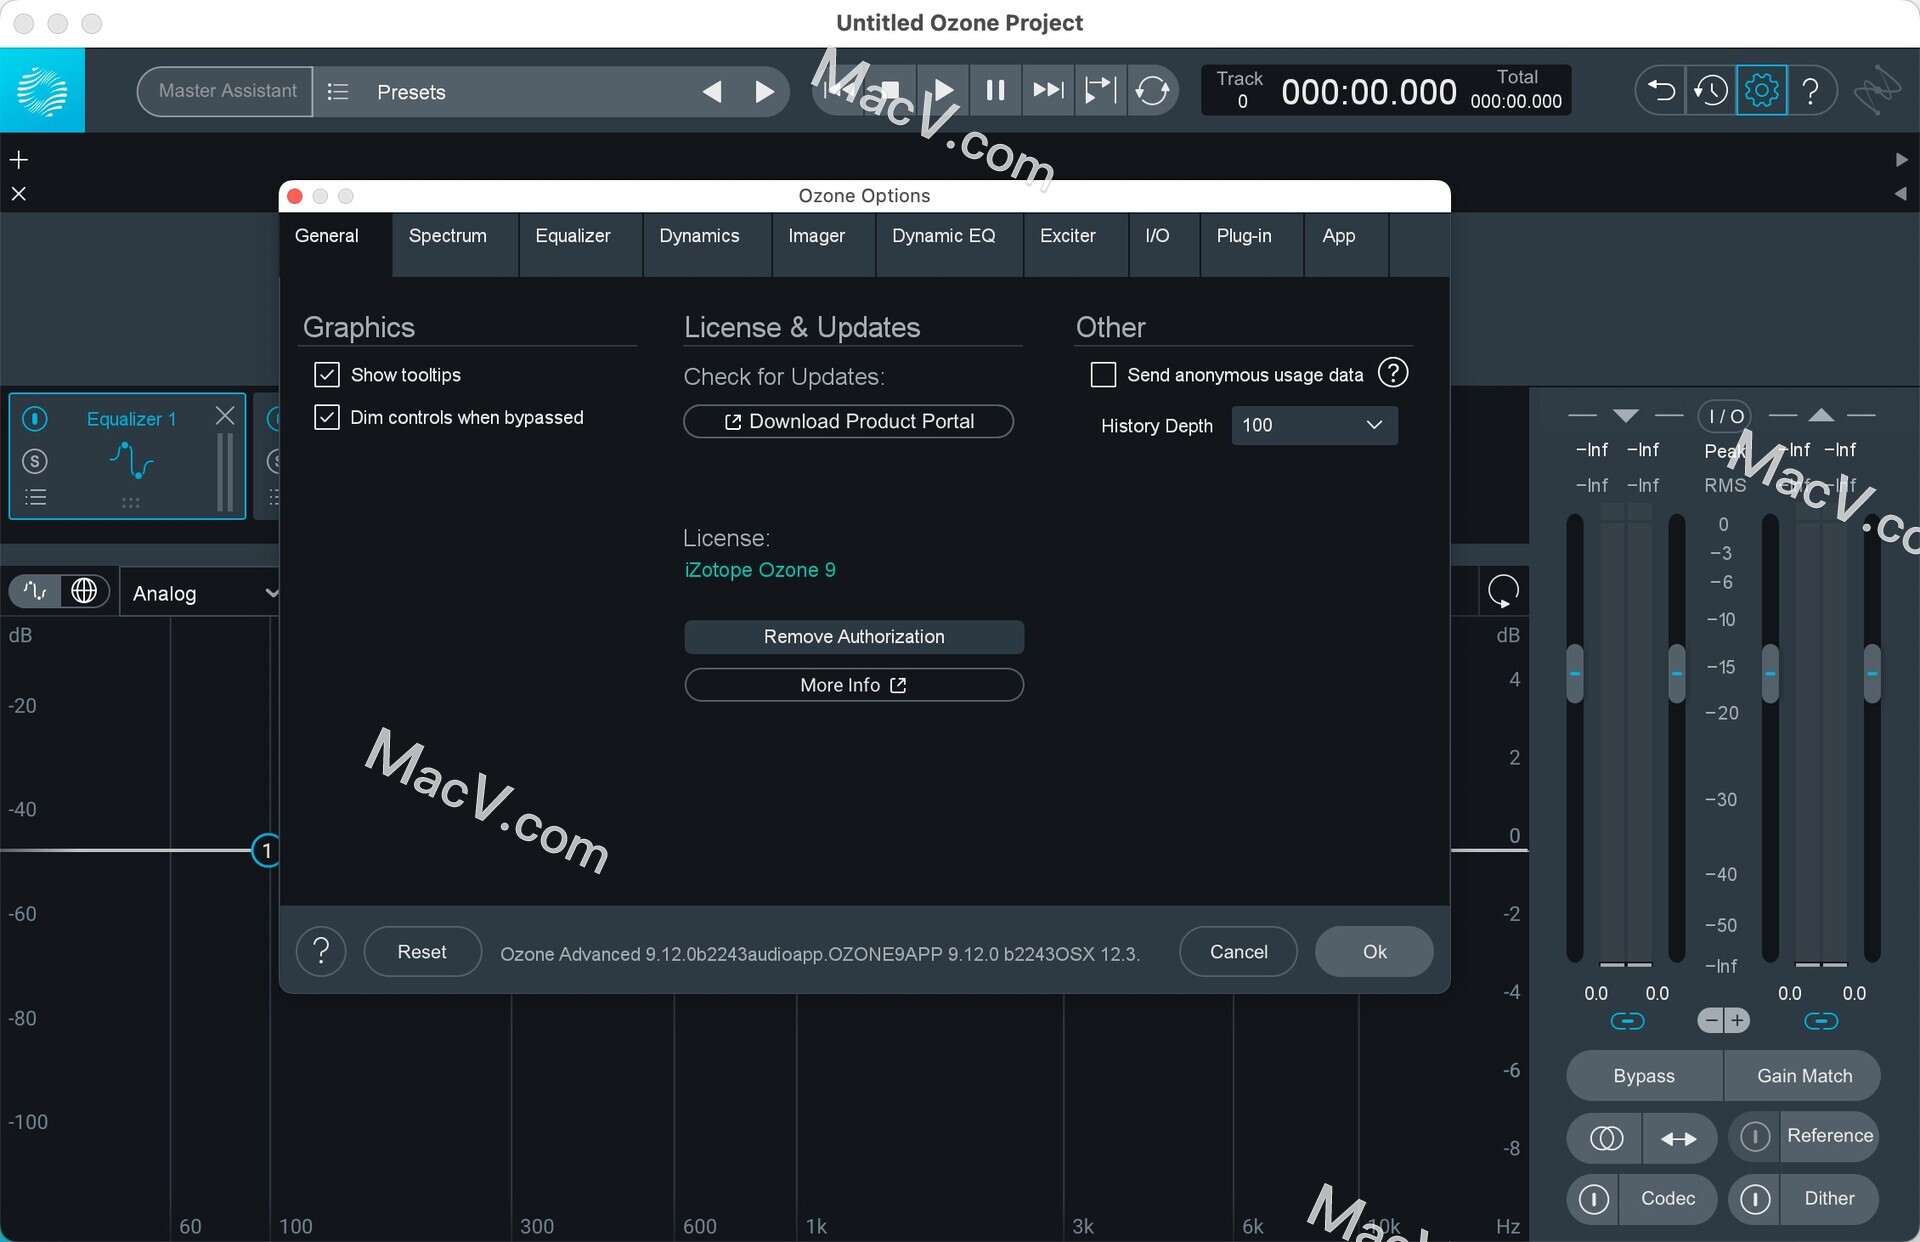Open options gear icon
The width and height of the screenshot is (1920, 1242).
pyautogui.click(x=1761, y=91)
